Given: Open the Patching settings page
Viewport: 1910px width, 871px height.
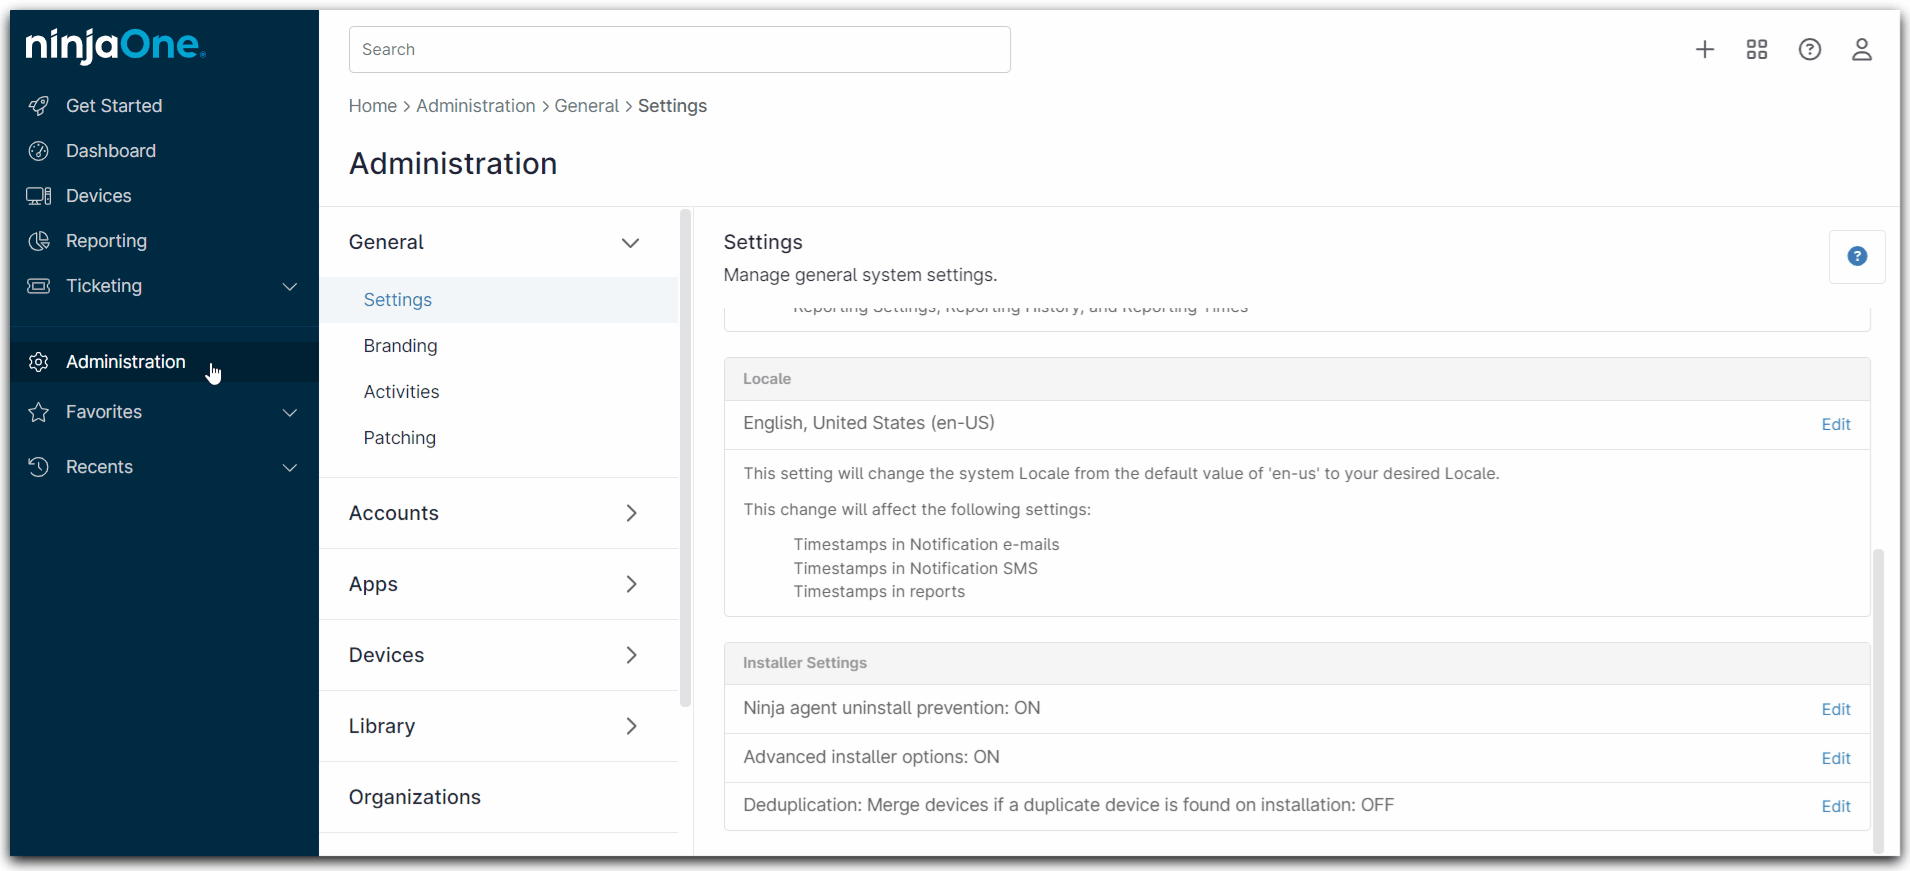Looking at the screenshot, I should pos(399,438).
